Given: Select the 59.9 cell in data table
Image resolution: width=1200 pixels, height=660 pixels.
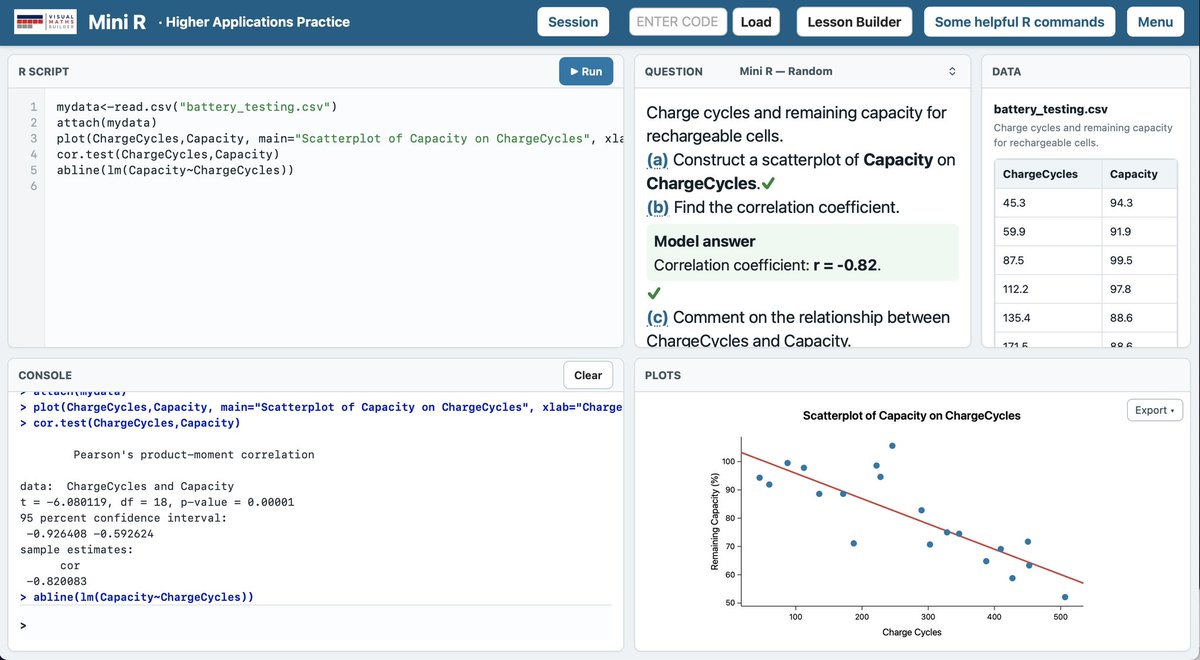Looking at the screenshot, I should coord(1048,232).
